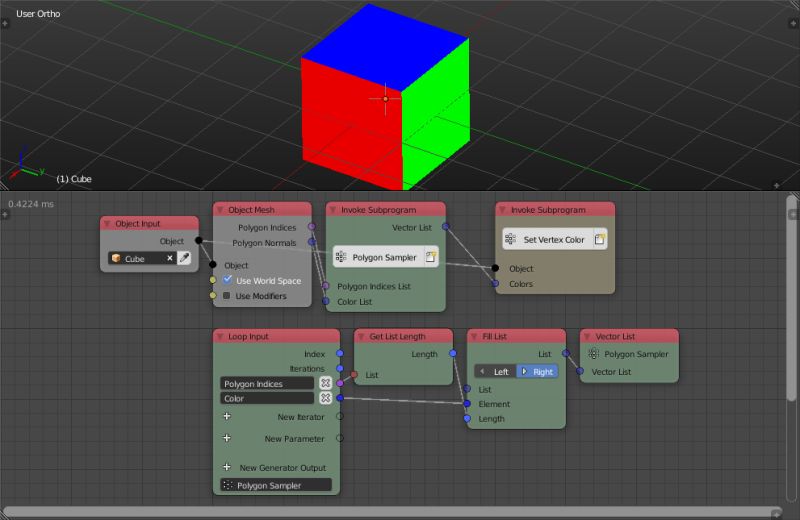800x520 pixels.
Task: Collapse the Fill List node
Action: (x=474, y=337)
